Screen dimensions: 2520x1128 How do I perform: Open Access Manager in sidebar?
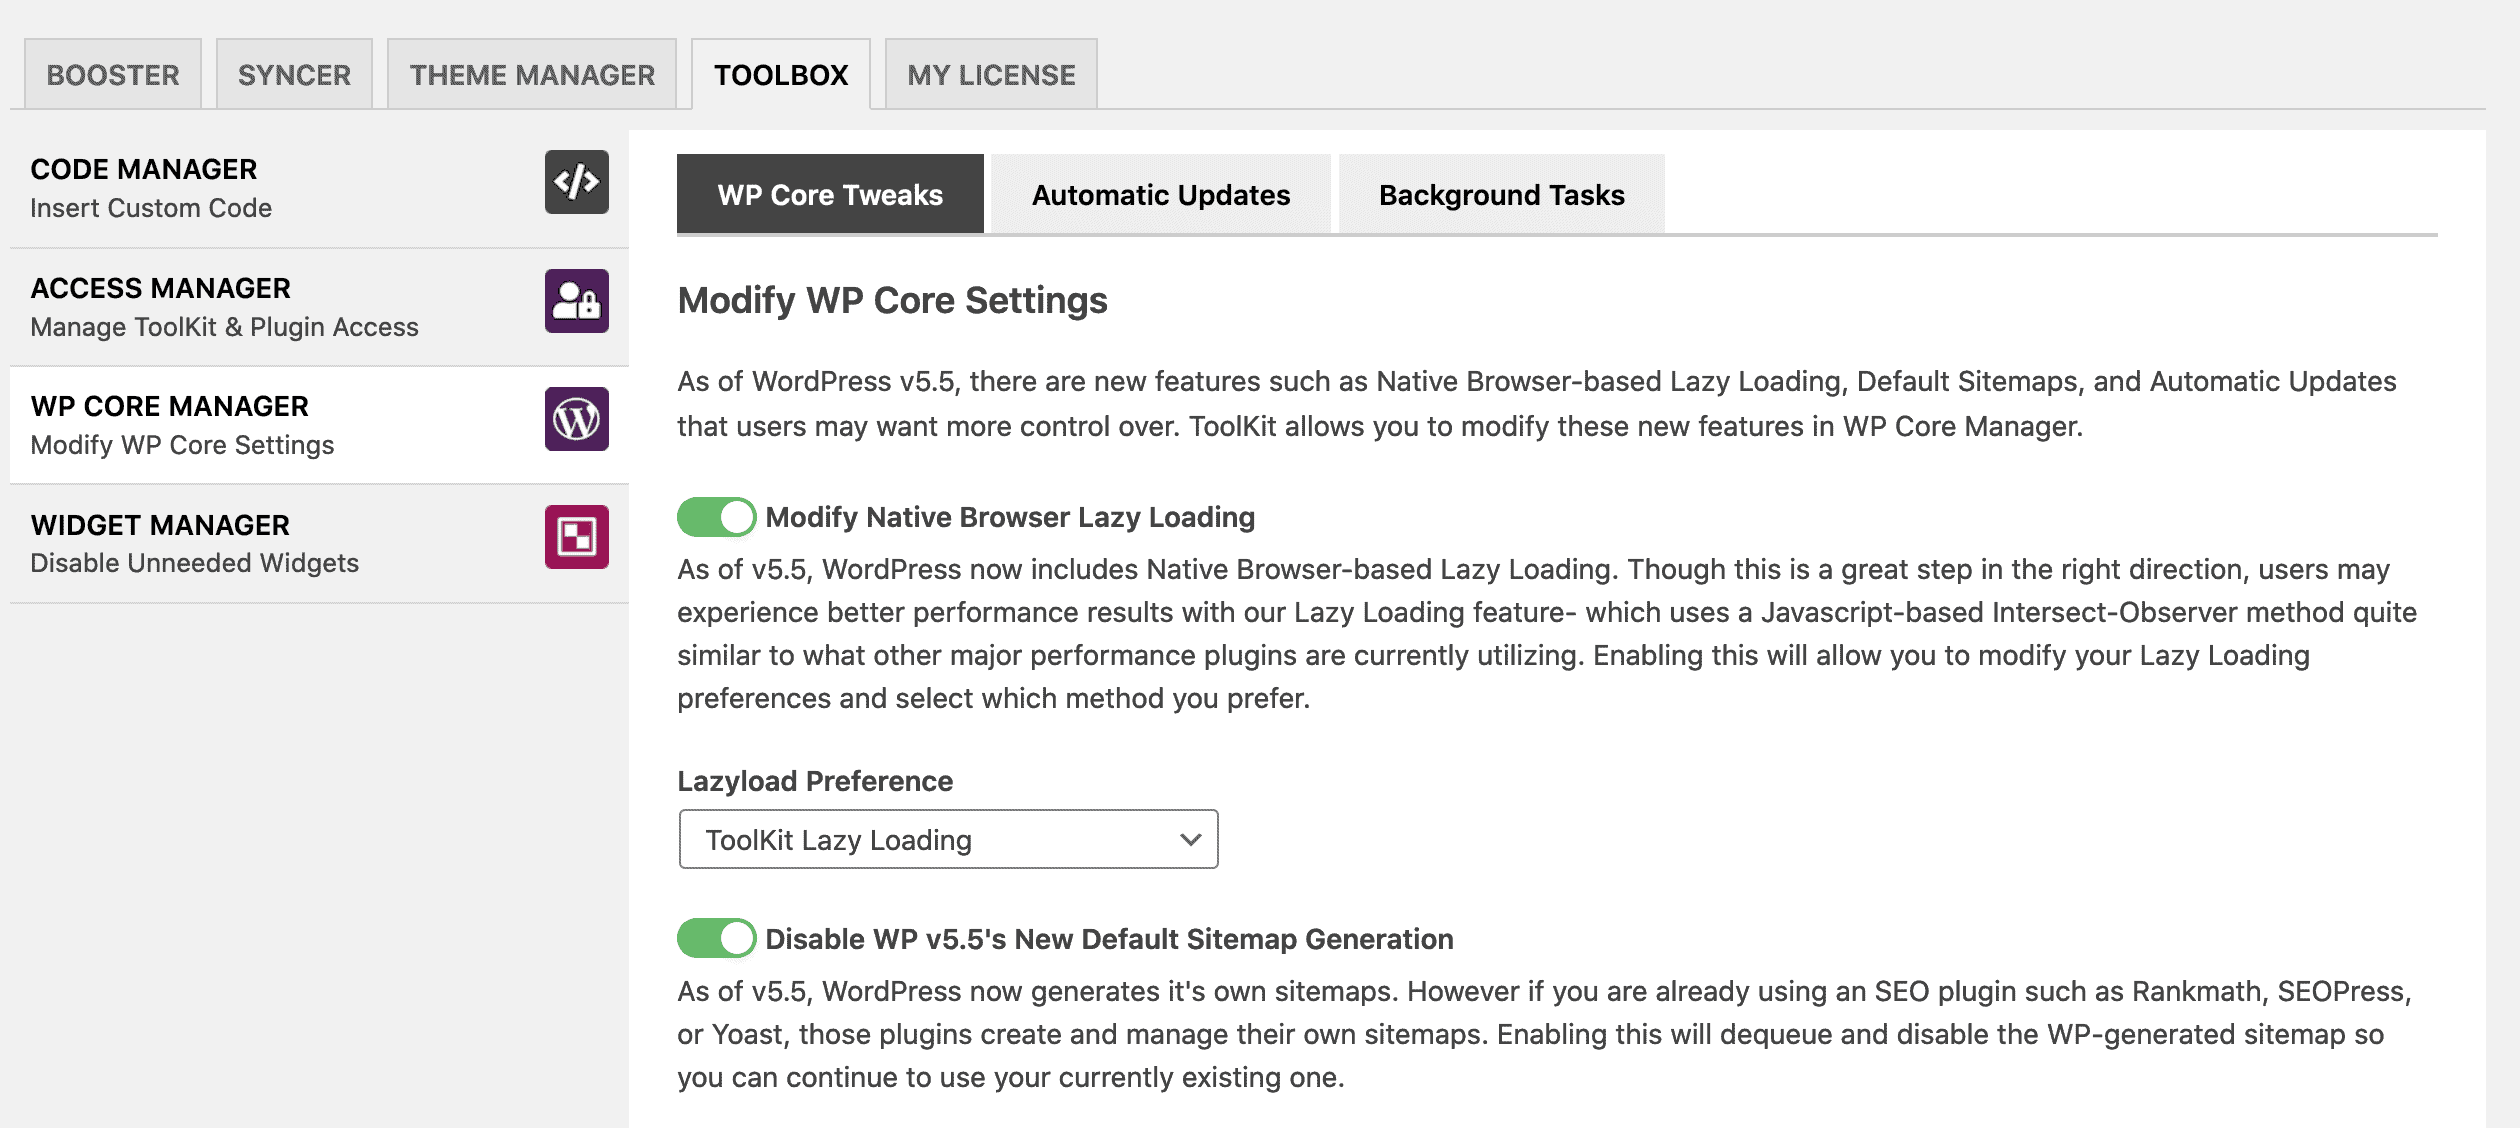click(x=319, y=307)
